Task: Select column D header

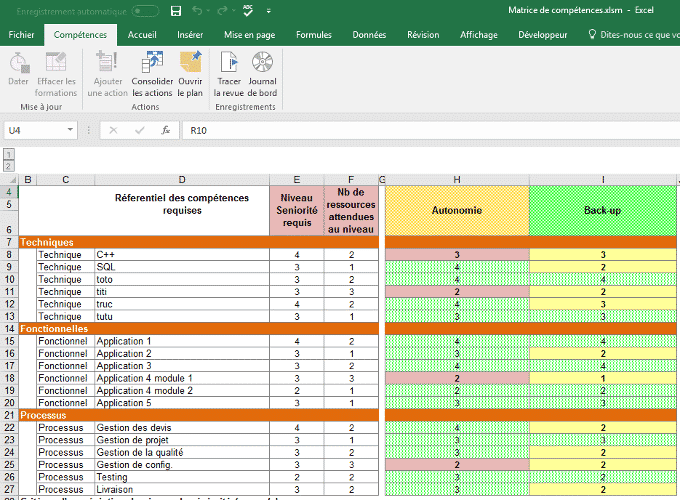Action: coord(182,180)
